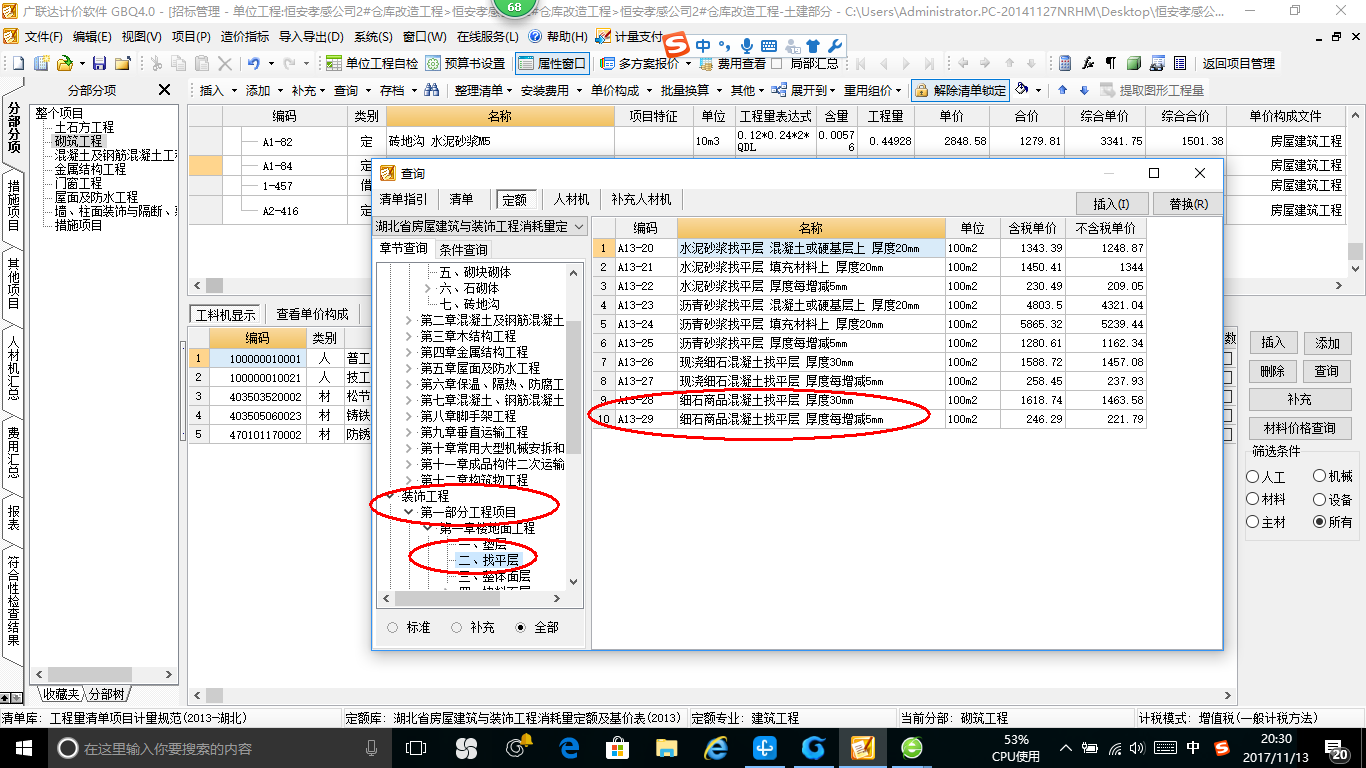This screenshot has height=768, width=1366.
Task: Open Windows Start menu
Action: point(23,748)
